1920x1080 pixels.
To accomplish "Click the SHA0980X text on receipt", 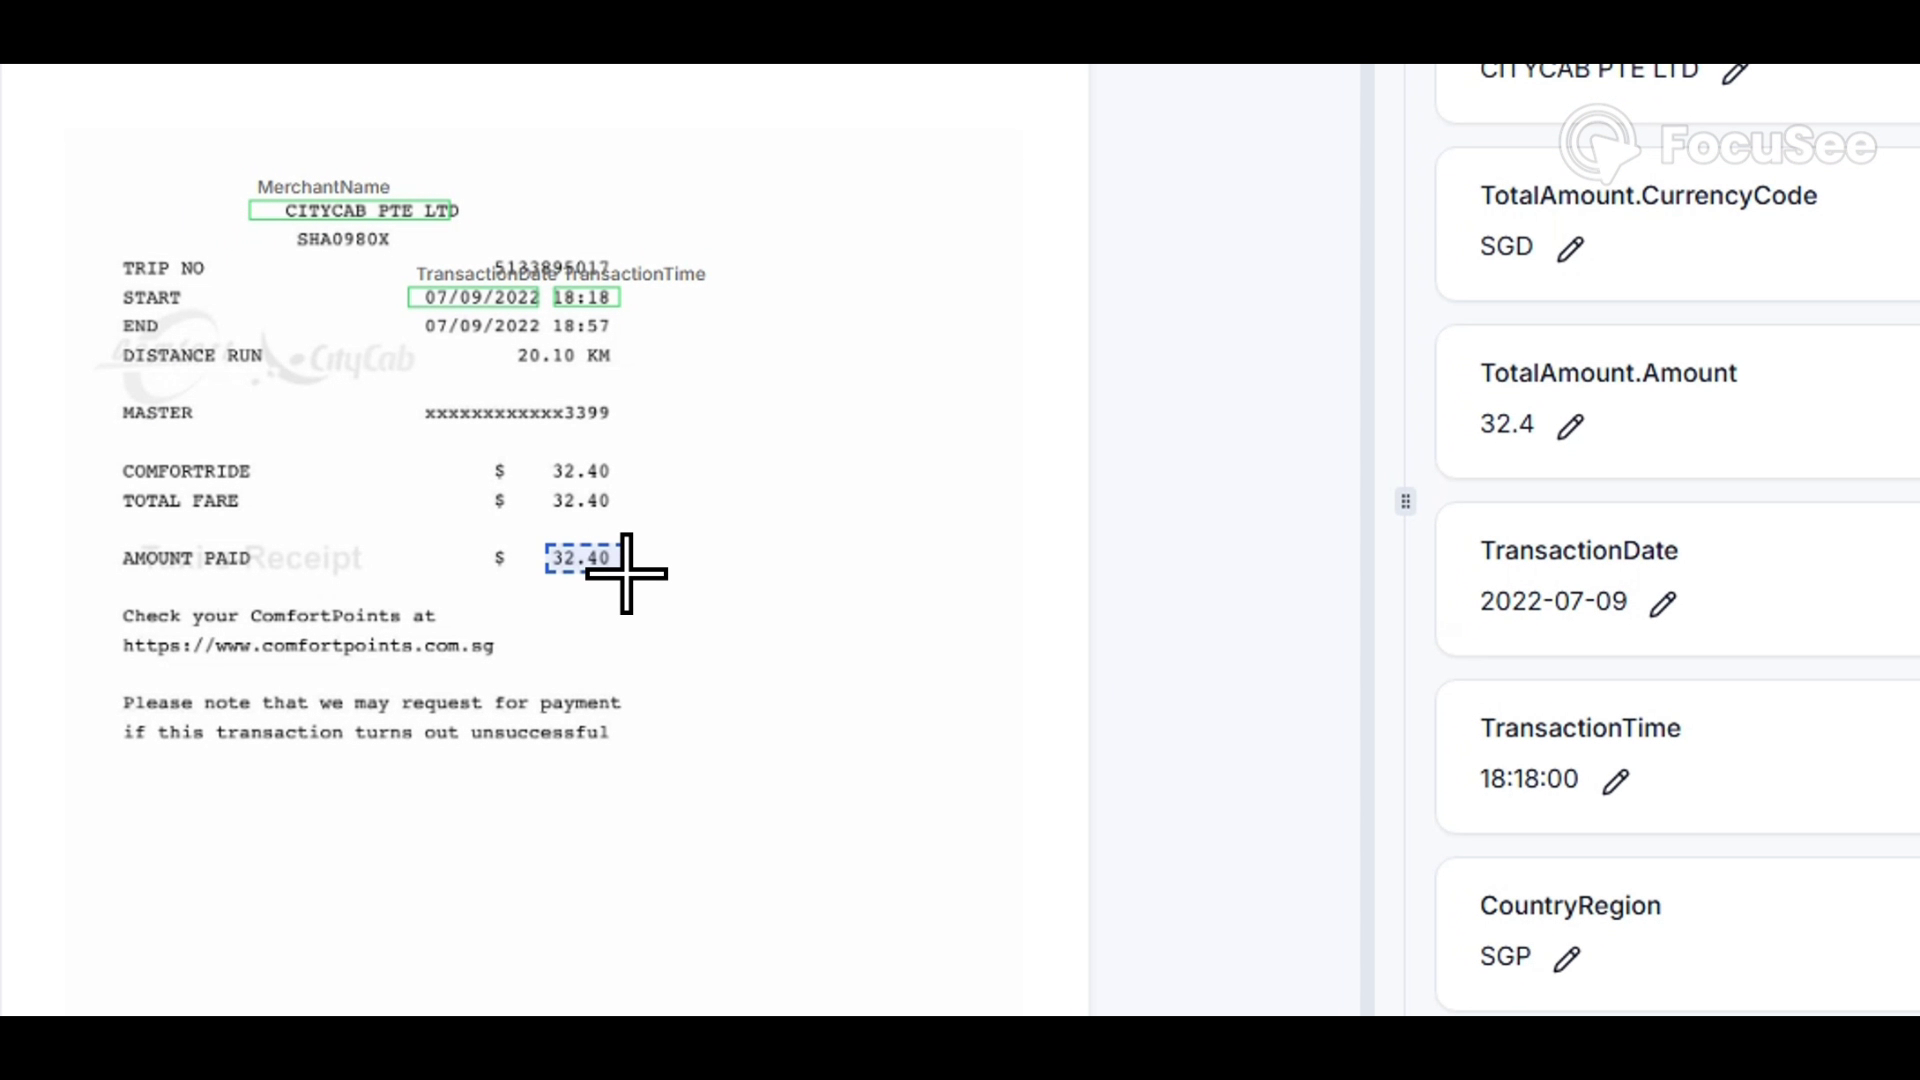I will (x=343, y=239).
